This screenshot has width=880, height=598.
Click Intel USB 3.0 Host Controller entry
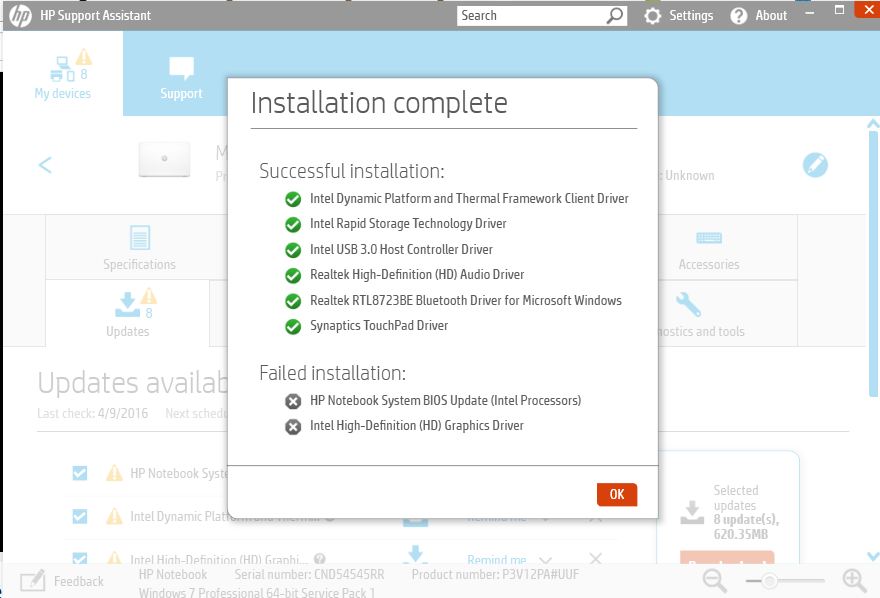[x=401, y=249]
